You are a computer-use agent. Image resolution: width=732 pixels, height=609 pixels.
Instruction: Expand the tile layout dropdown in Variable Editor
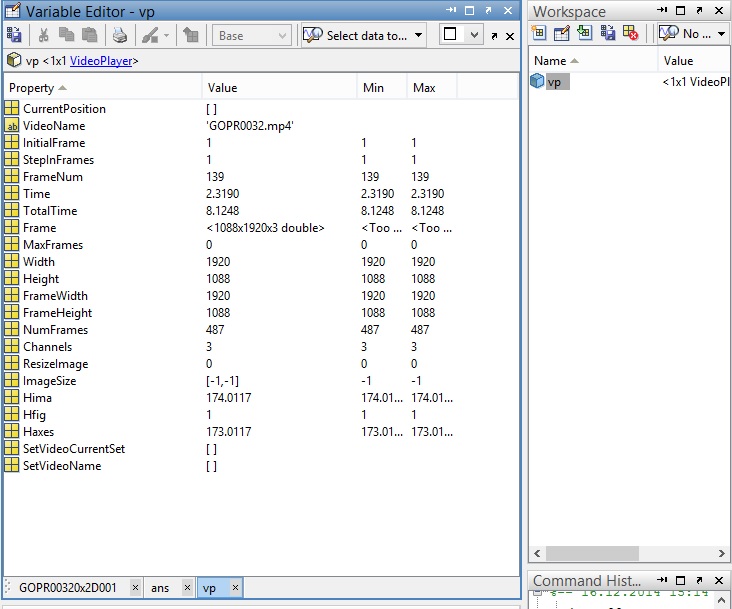coord(474,35)
